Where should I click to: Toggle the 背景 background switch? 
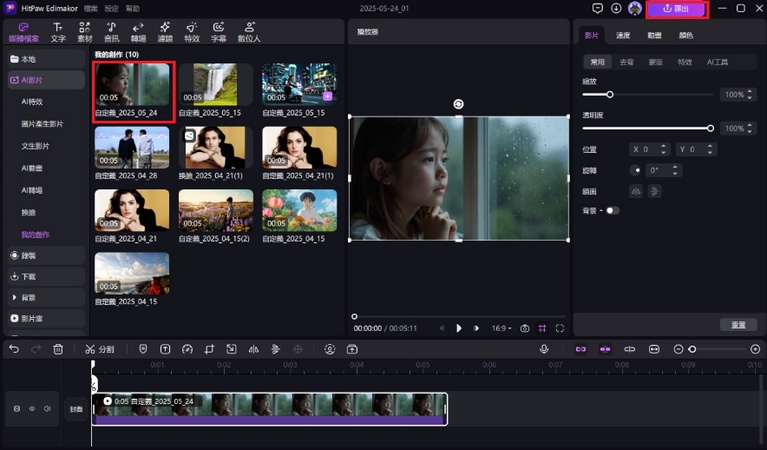pos(611,210)
